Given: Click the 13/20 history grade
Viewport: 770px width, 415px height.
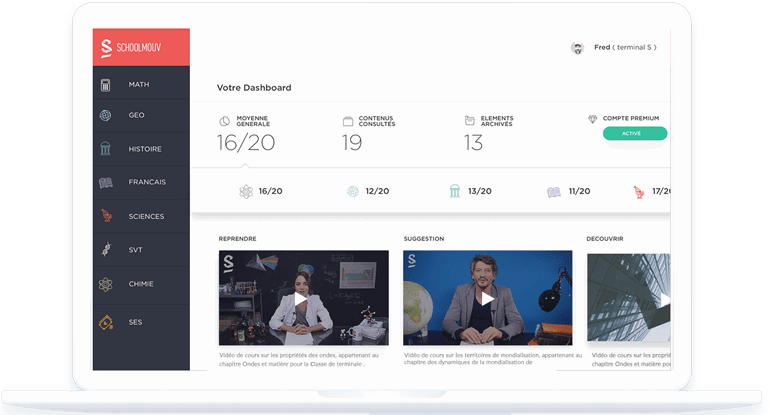Looking at the screenshot, I should (479, 191).
